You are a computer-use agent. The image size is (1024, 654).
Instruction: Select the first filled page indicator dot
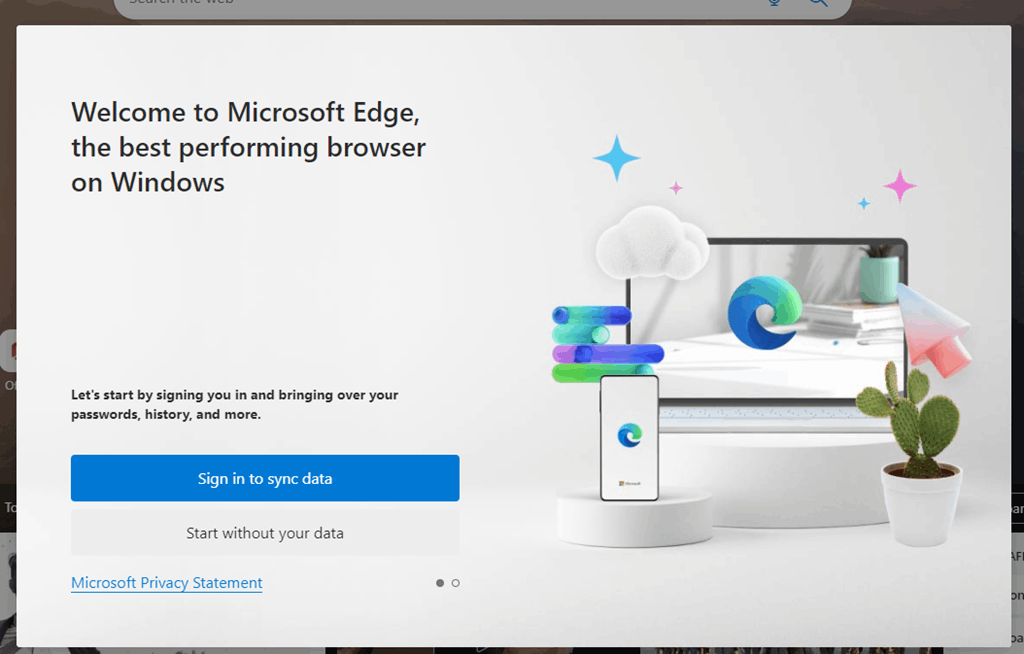440,583
